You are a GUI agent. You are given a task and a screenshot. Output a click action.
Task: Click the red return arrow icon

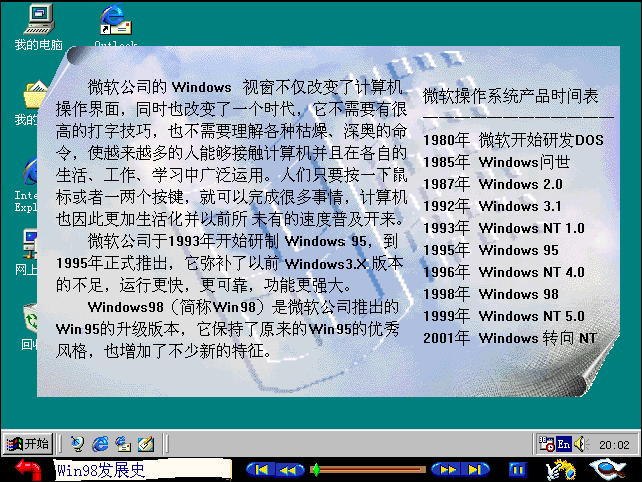pyautogui.click(x=29, y=469)
